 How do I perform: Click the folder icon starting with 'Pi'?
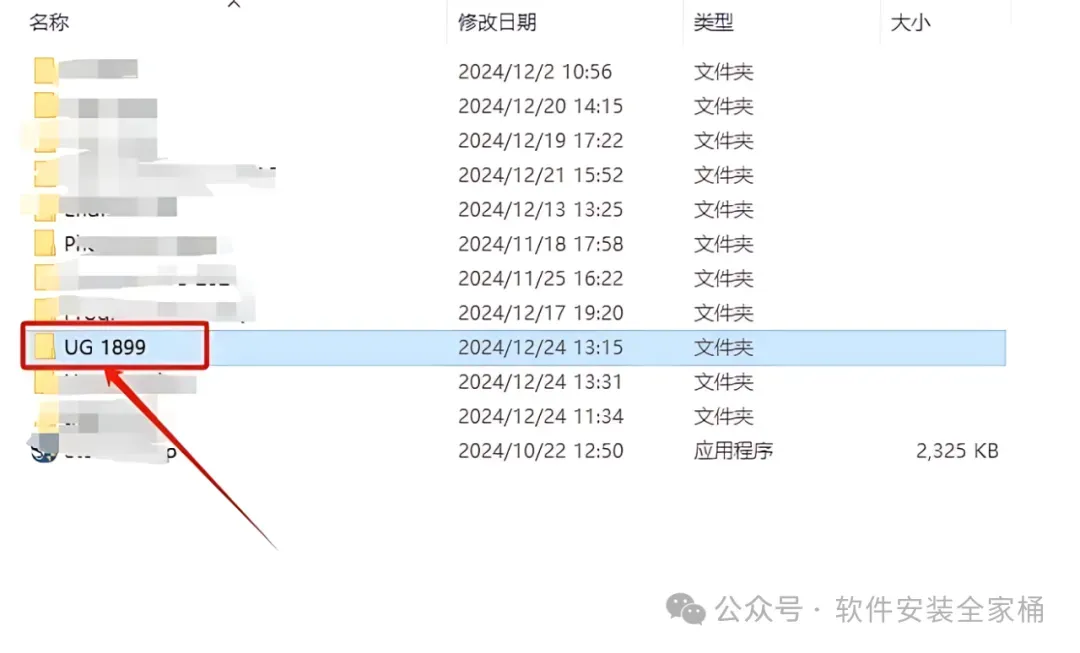point(45,243)
